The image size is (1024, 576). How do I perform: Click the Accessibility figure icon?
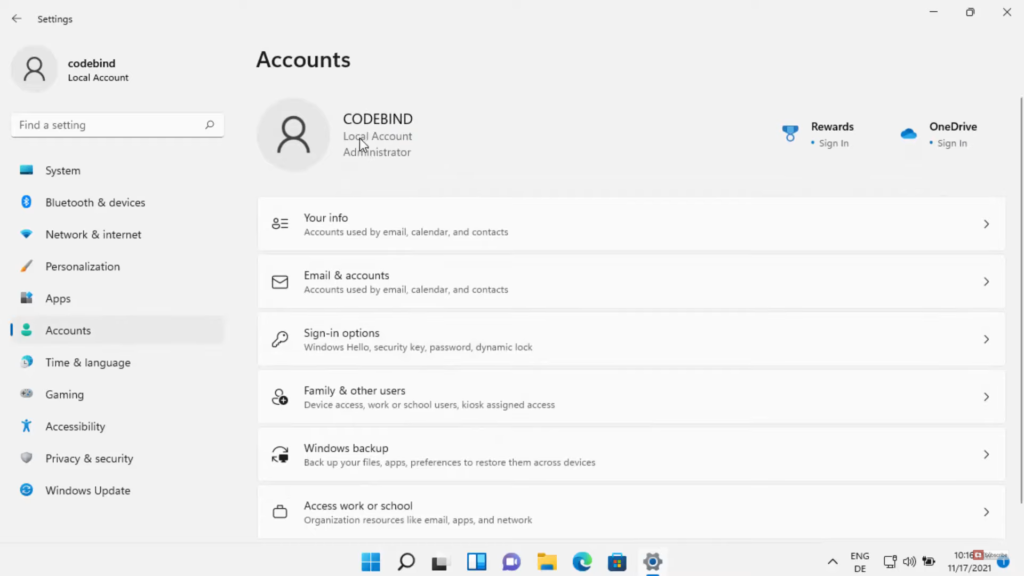click(26, 426)
